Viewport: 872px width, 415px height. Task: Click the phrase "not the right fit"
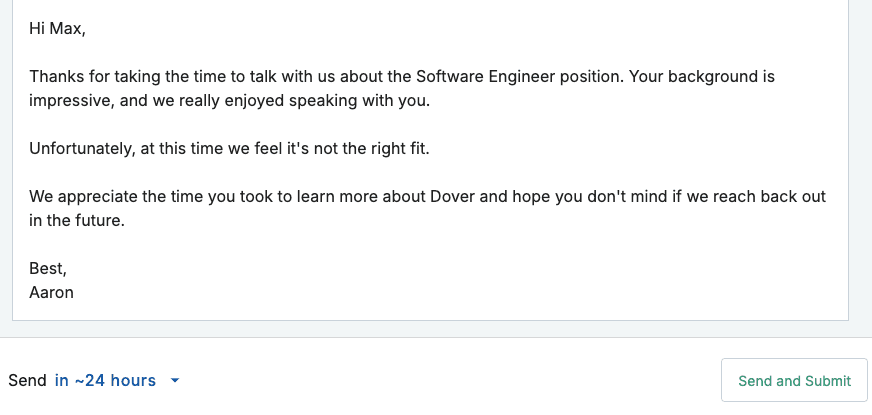pos(391,148)
